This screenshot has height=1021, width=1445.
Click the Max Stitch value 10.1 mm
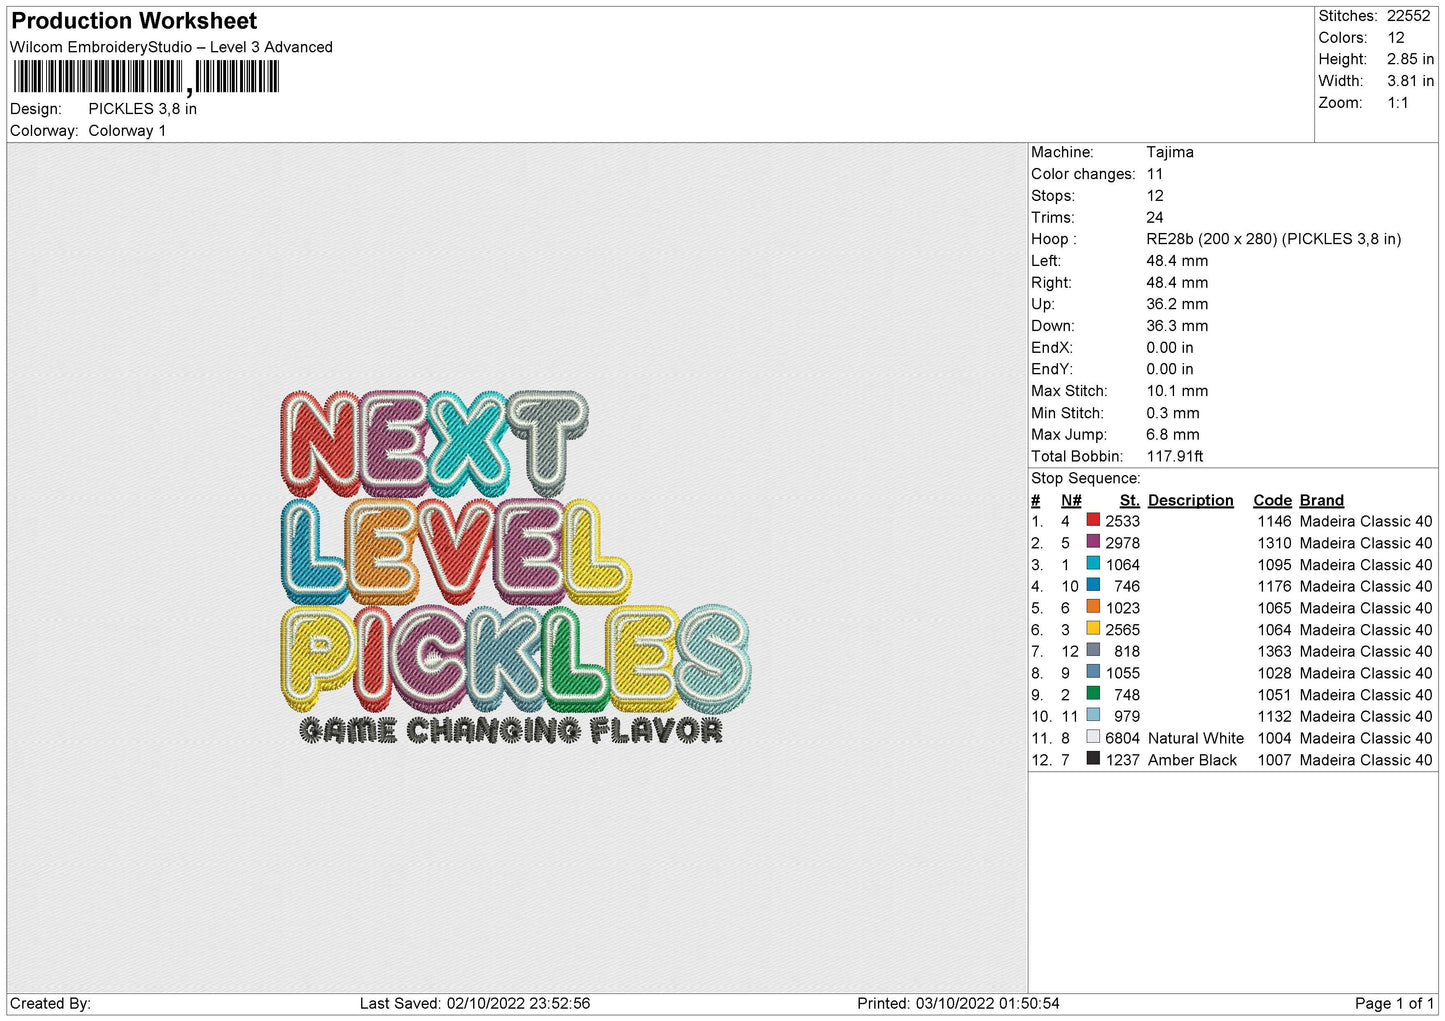1177,391
